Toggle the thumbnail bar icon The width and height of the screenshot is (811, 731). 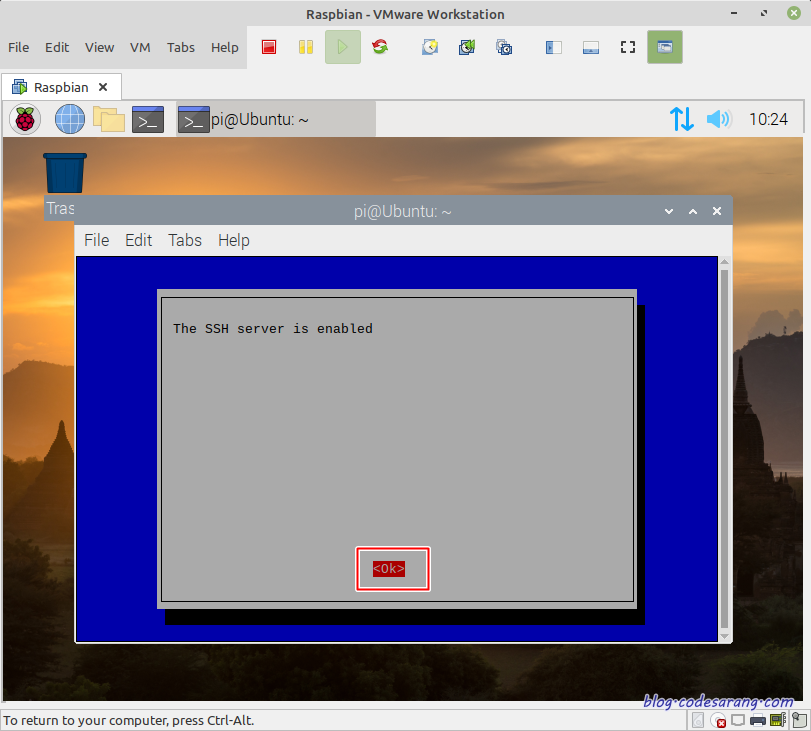pyautogui.click(x=591, y=48)
